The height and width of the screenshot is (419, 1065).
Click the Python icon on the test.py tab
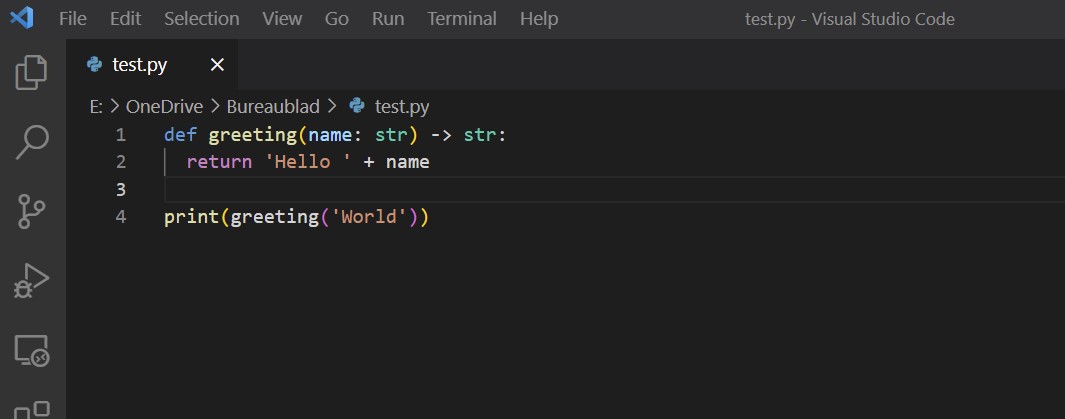[x=95, y=65]
